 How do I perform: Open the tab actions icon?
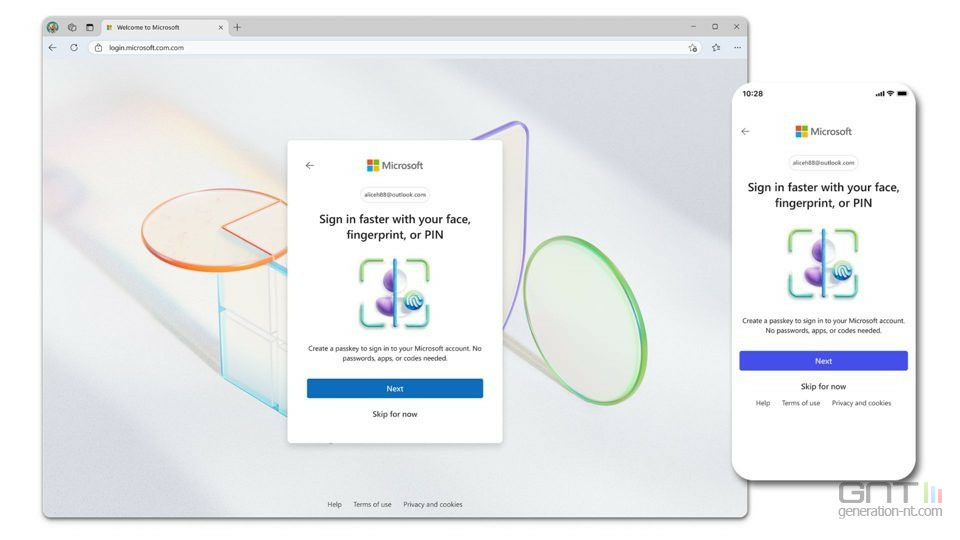(x=89, y=27)
